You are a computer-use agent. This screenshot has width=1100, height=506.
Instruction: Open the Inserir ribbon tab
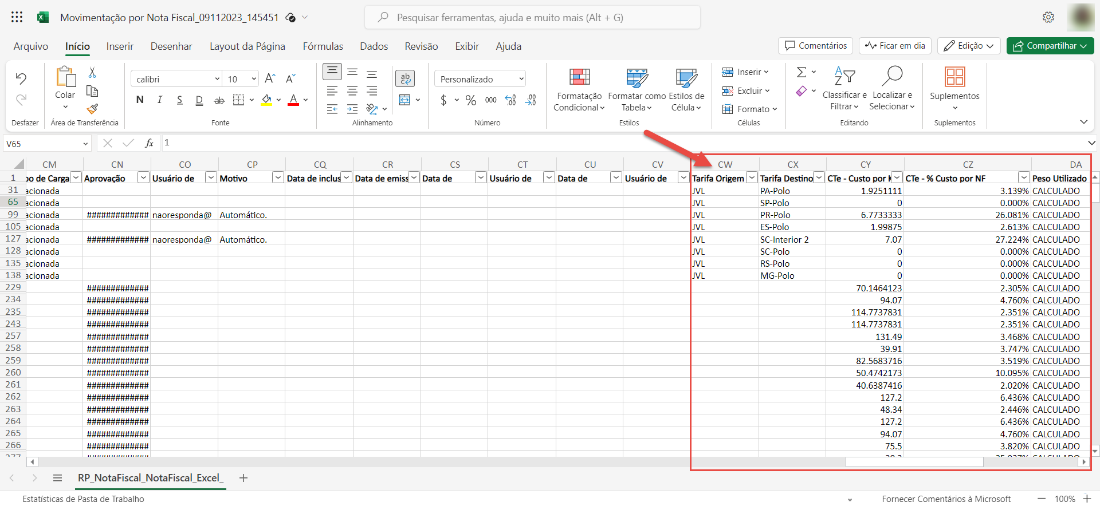coord(120,46)
